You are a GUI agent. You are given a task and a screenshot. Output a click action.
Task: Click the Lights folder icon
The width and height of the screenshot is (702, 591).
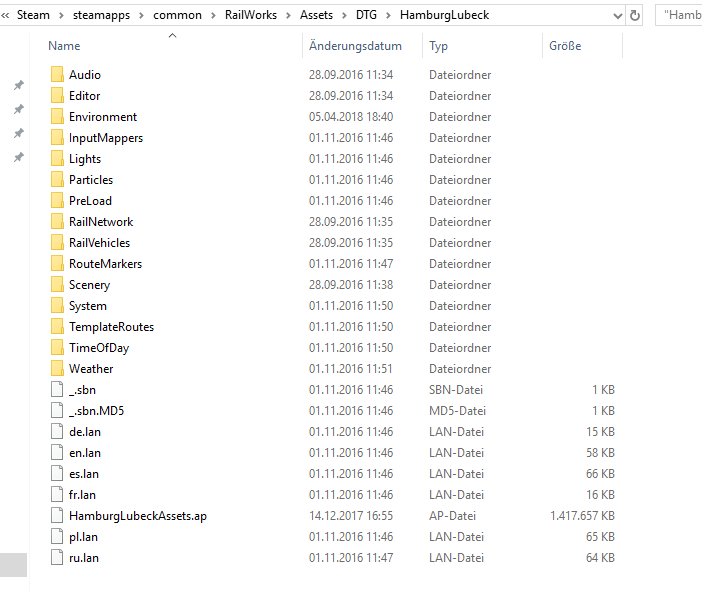[57, 158]
